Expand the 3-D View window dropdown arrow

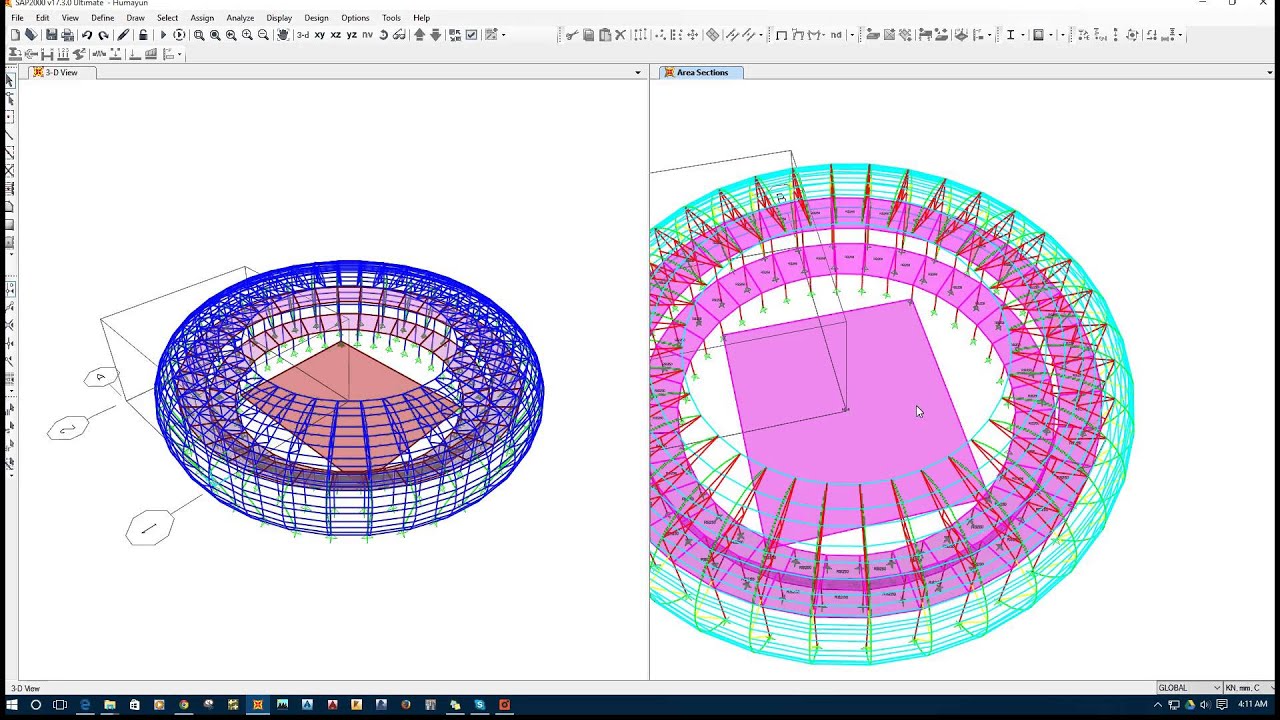(638, 72)
